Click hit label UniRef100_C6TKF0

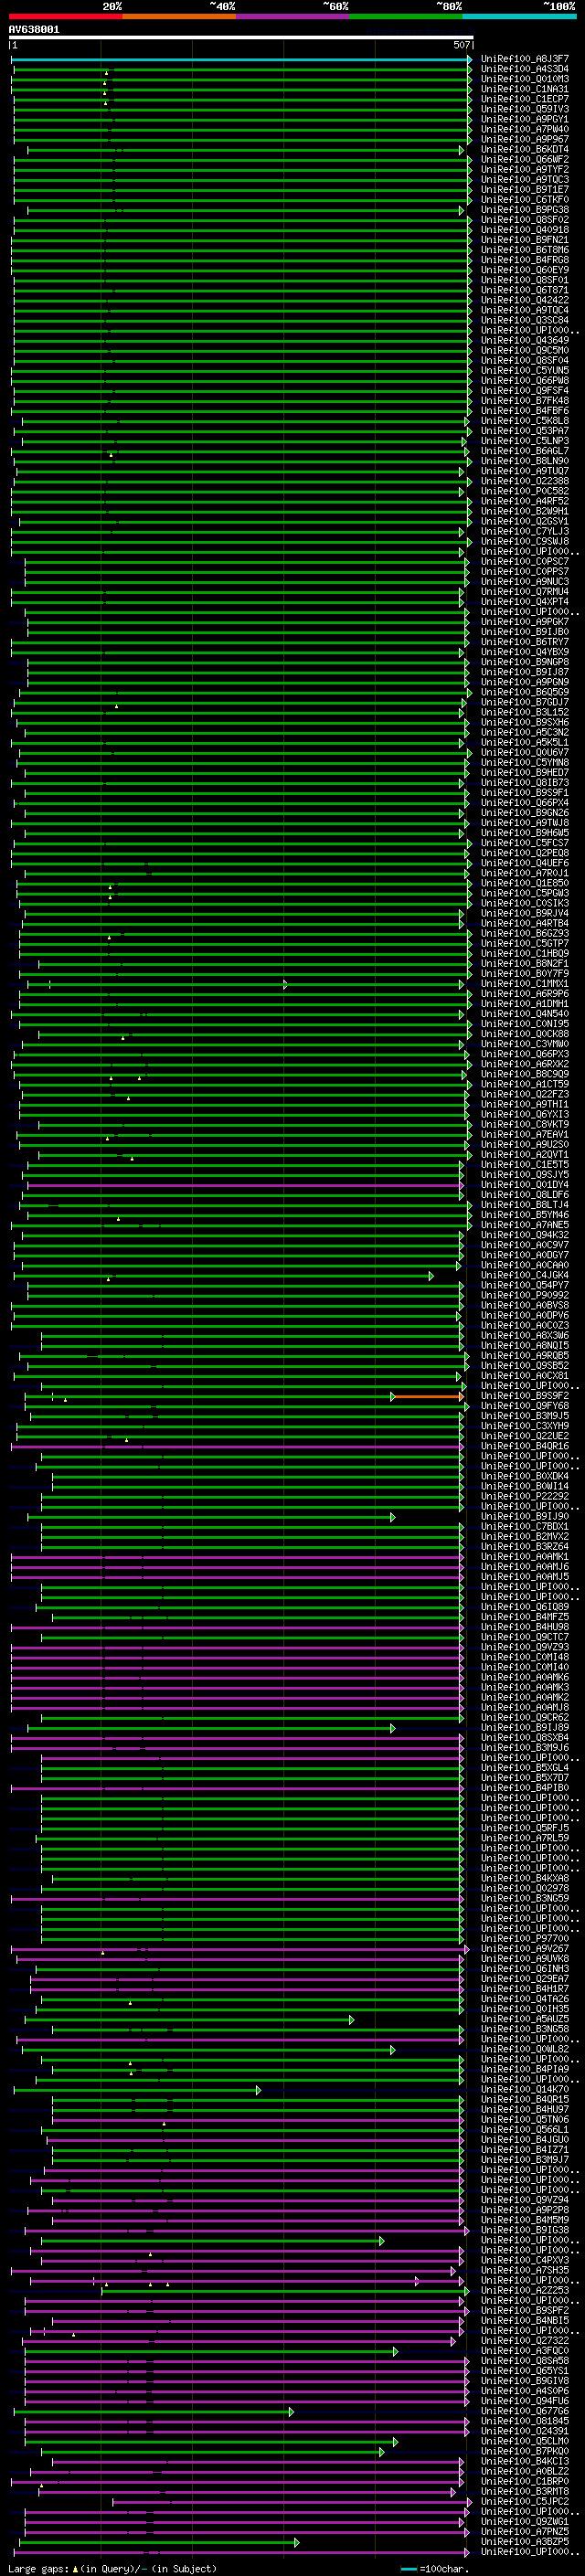point(524,199)
